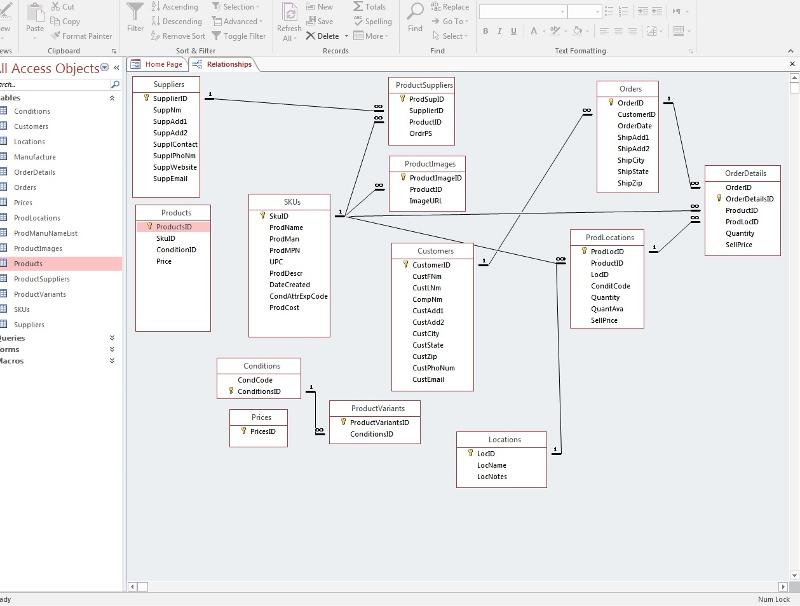Click the Find magnifier icon

(415, 12)
